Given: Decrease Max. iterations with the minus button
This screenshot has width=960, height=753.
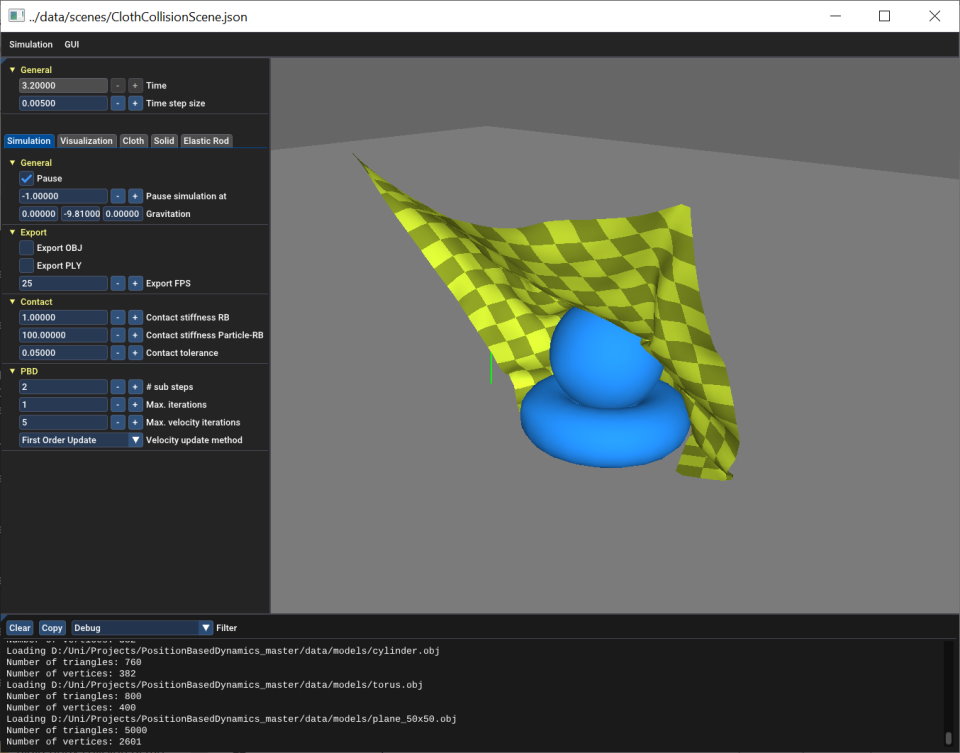Looking at the screenshot, I should 117,404.
